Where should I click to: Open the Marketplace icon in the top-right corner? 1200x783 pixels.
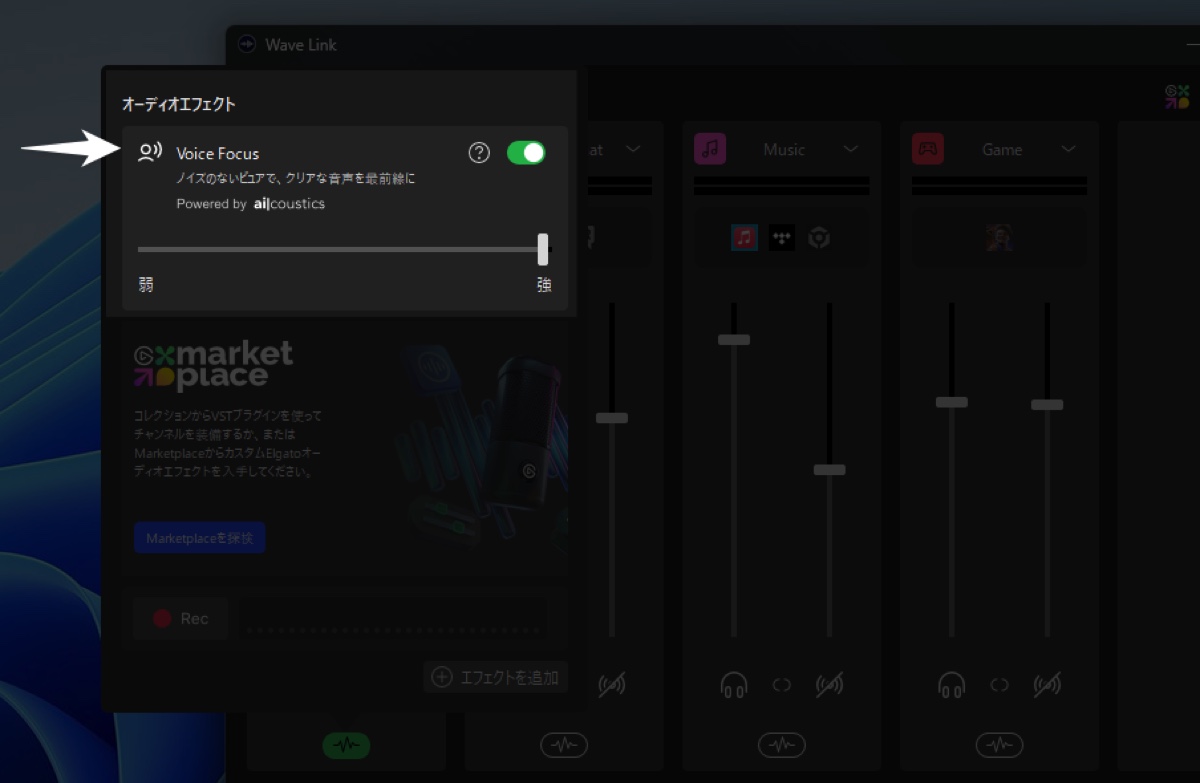(1177, 96)
